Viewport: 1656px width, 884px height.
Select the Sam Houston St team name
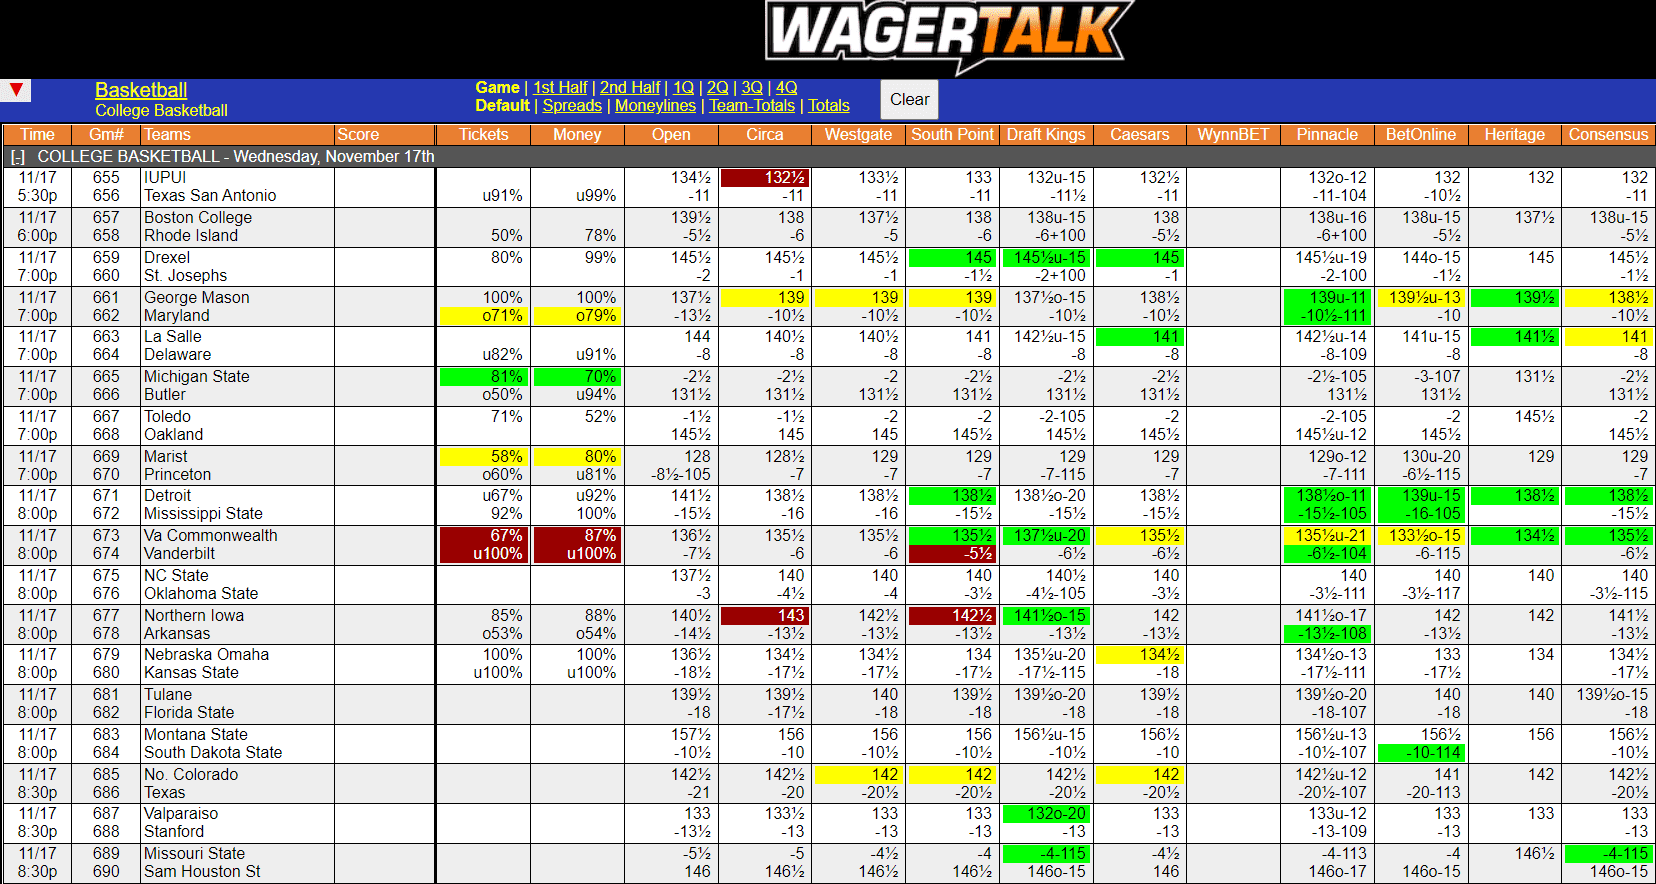tap(202, 872)
